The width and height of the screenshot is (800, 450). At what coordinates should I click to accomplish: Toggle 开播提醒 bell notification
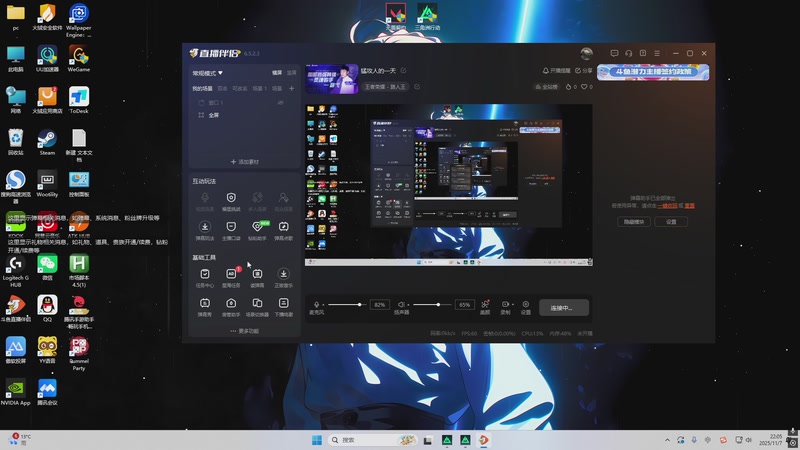point(556,70)
